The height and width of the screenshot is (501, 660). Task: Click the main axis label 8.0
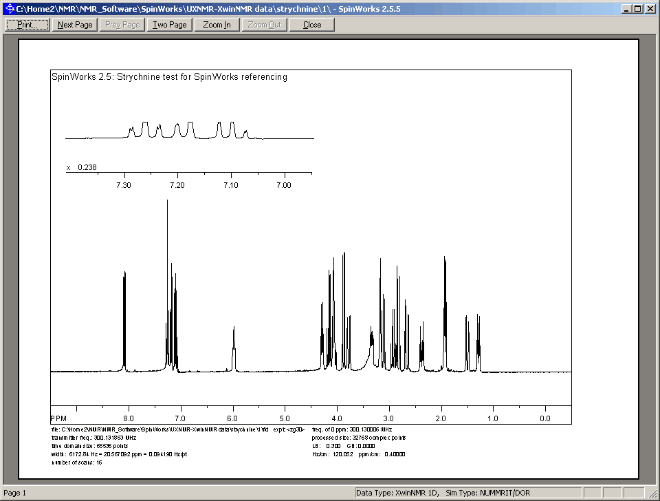128,418
